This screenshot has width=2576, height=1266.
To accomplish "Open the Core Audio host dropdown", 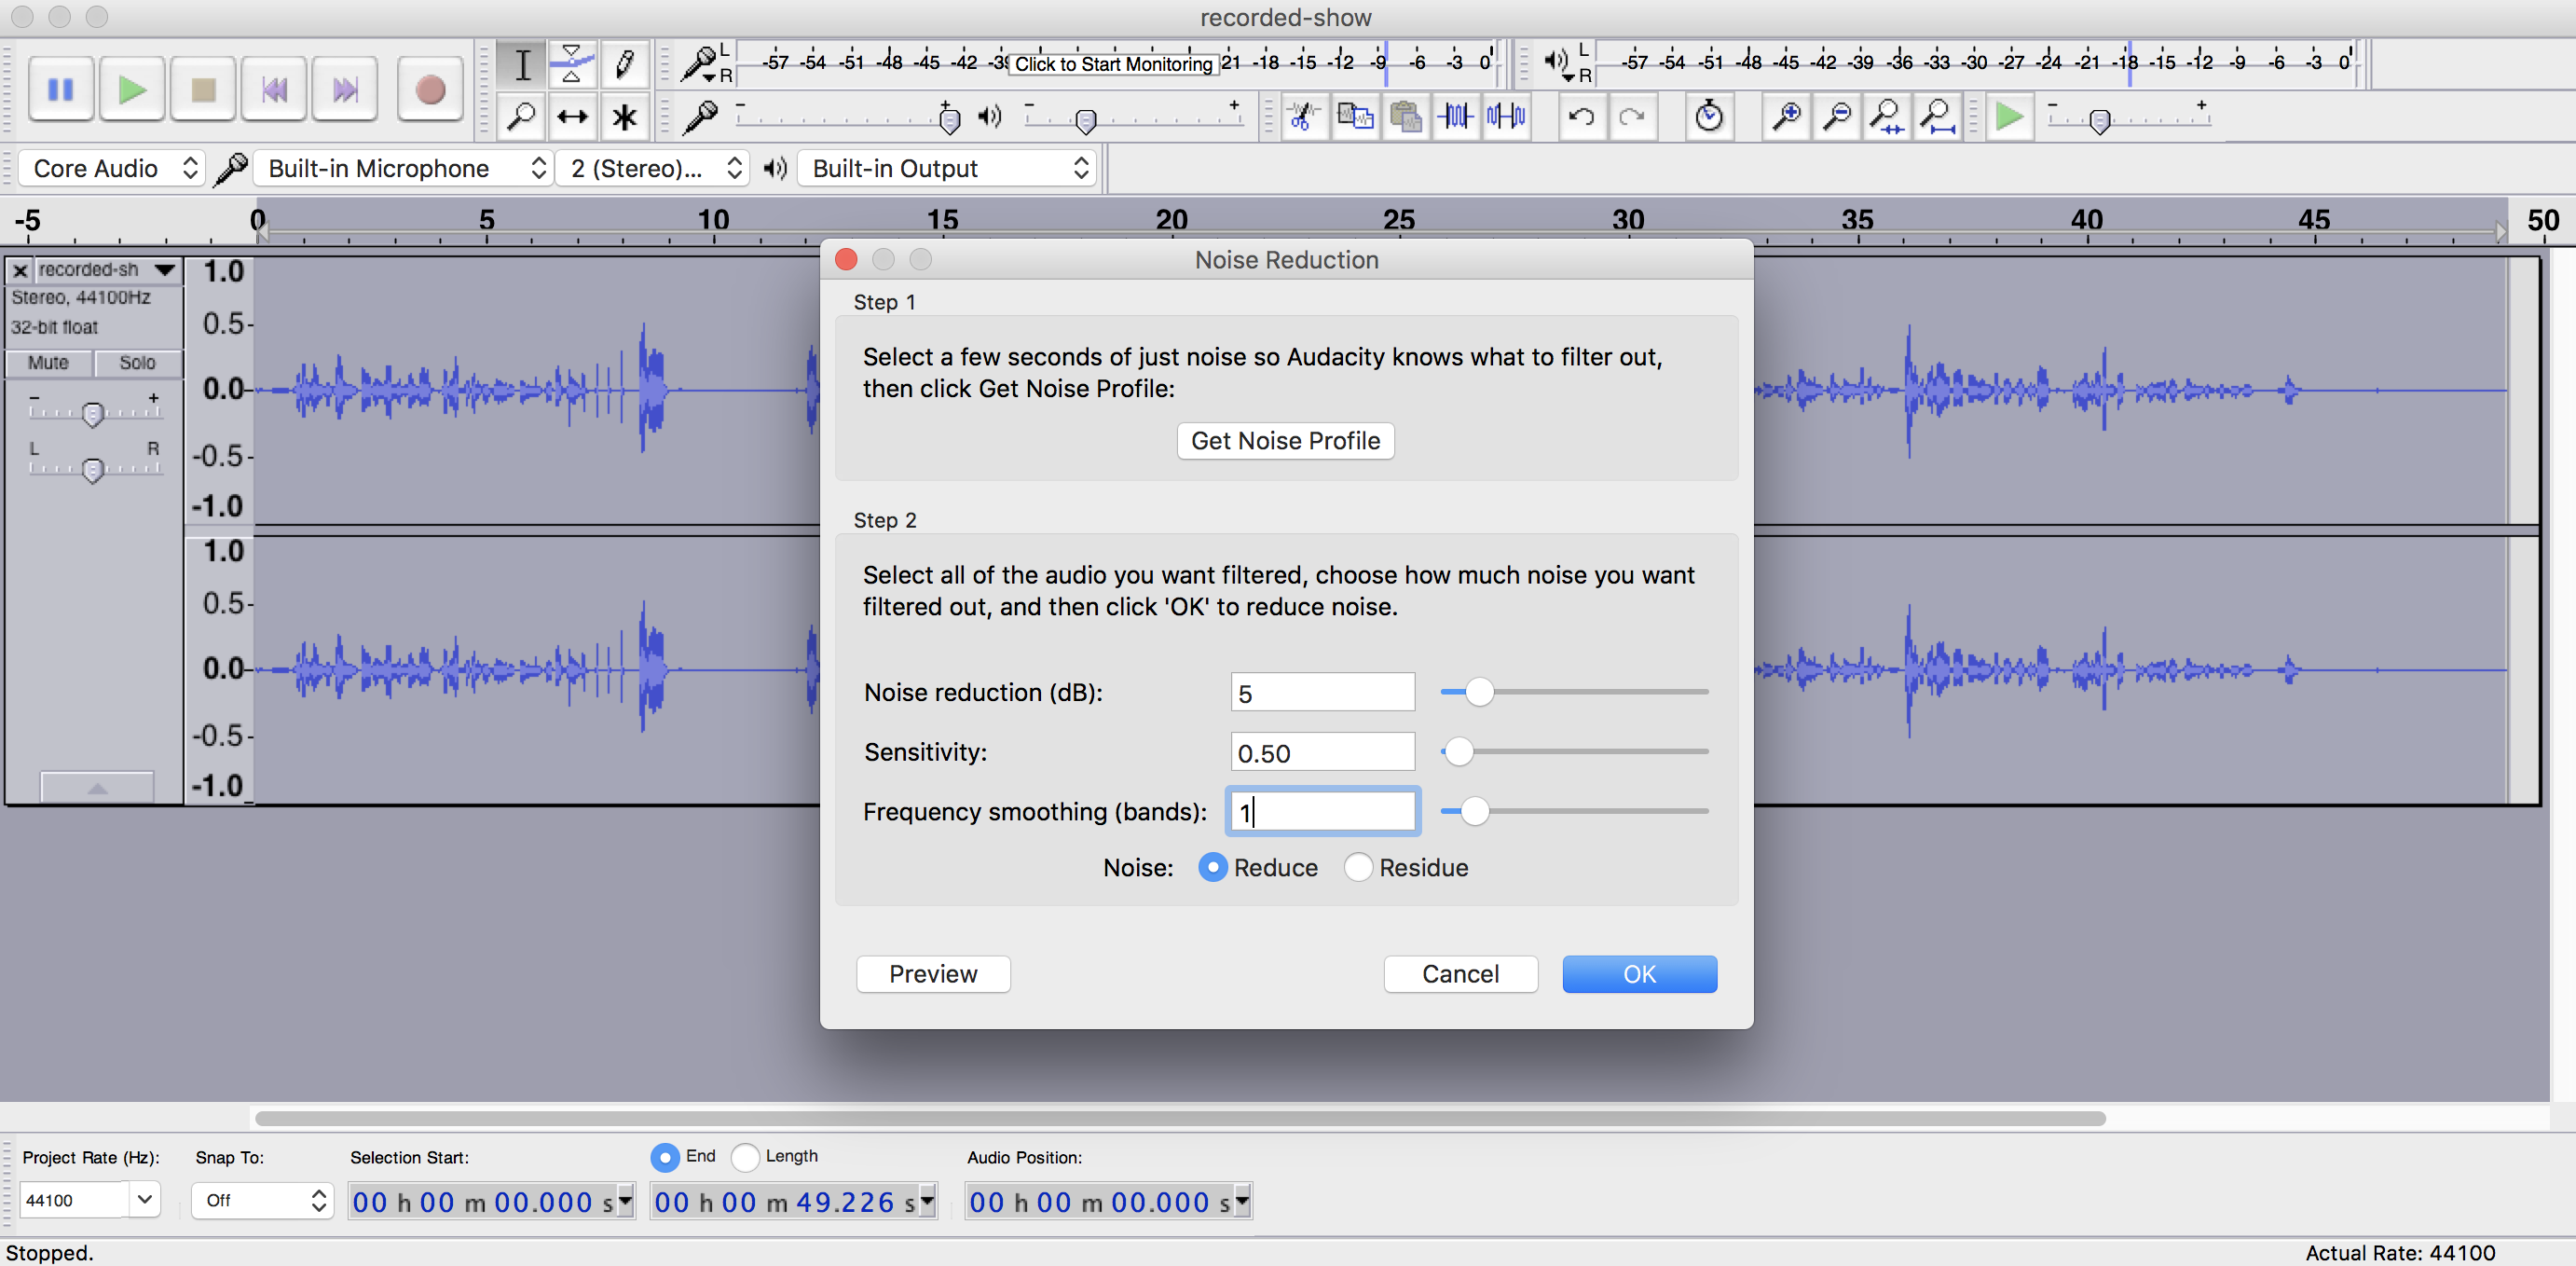I will coord(112,168).
